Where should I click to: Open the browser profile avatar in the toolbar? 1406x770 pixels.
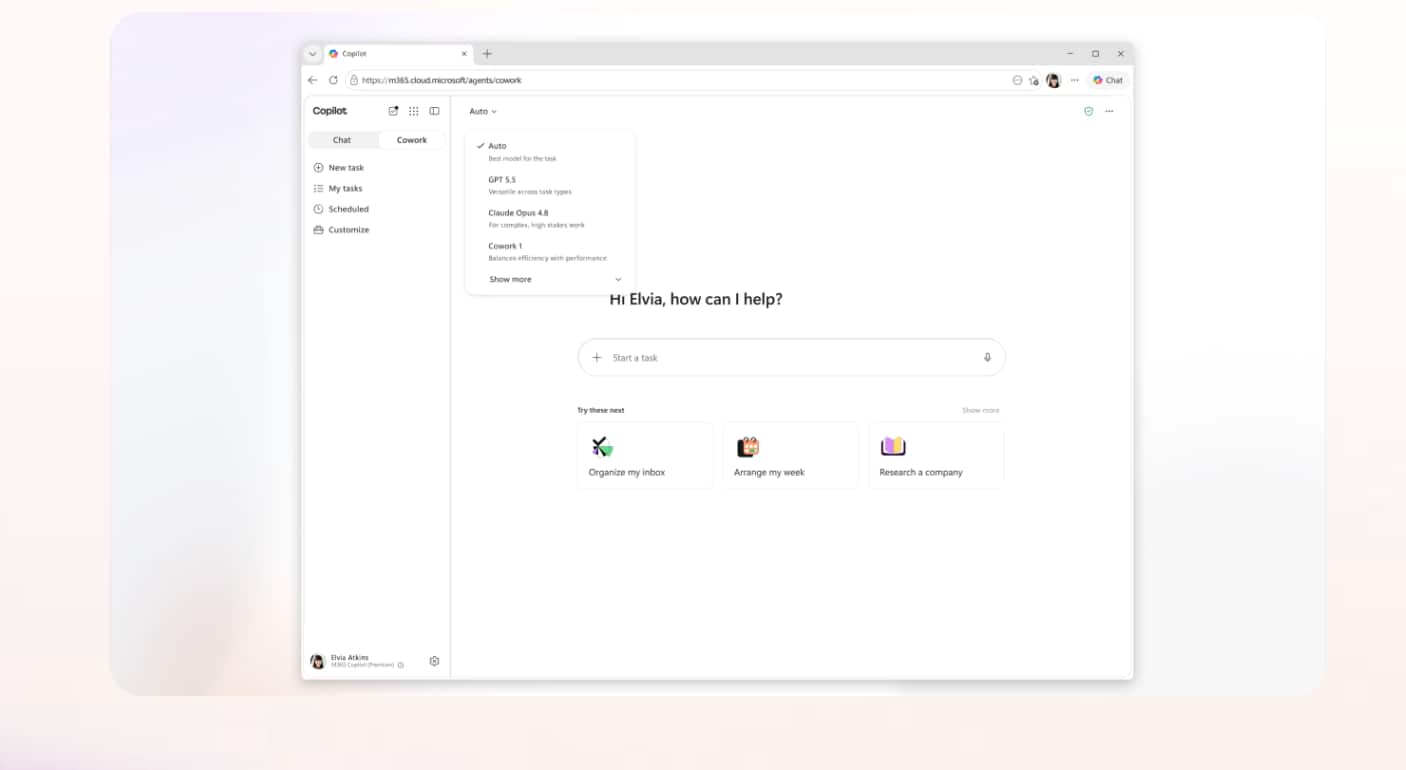click(1053, 80)
